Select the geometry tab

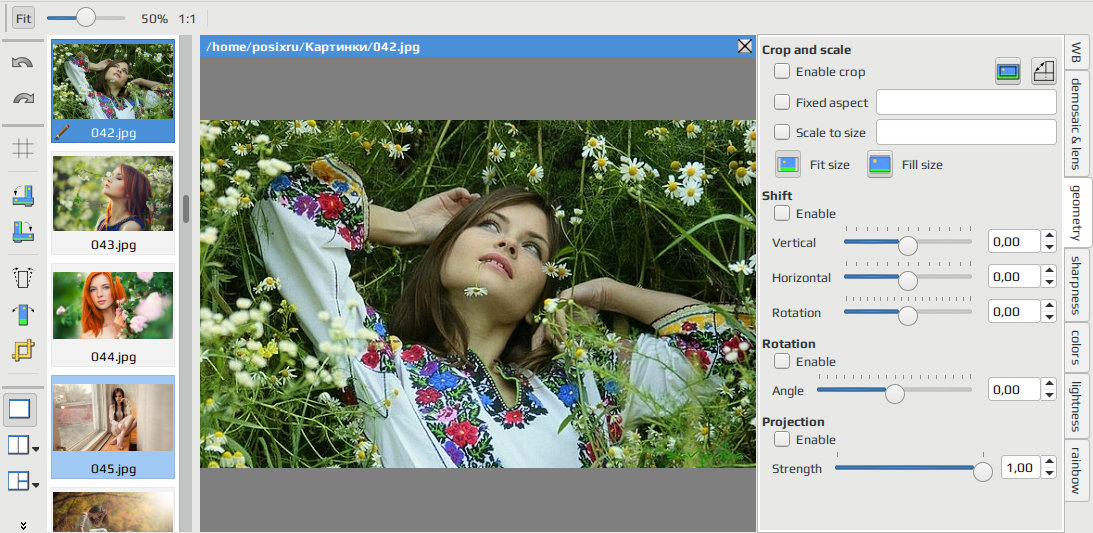pyautogui.click(x=1077, y=212)
